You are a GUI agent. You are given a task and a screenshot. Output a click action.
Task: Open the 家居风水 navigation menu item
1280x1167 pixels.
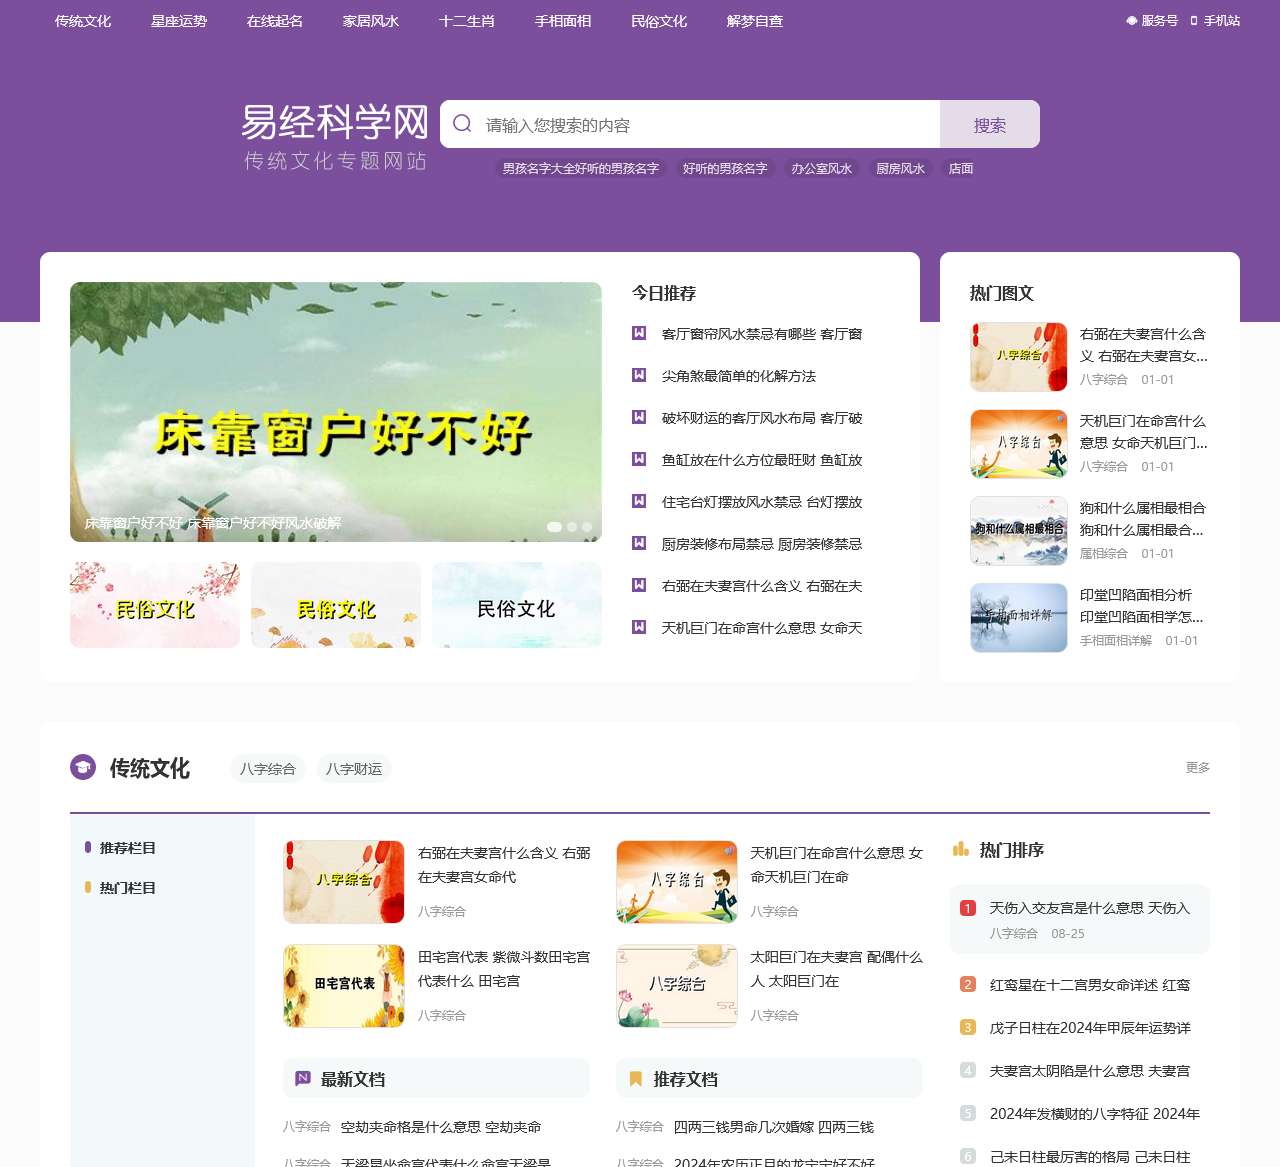point(371,21)
